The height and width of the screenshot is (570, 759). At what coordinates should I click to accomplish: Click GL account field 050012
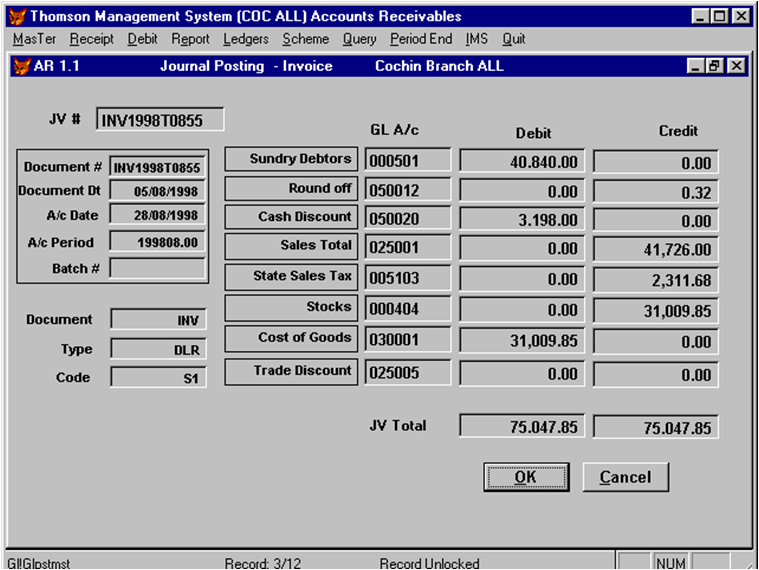(408, 189)
